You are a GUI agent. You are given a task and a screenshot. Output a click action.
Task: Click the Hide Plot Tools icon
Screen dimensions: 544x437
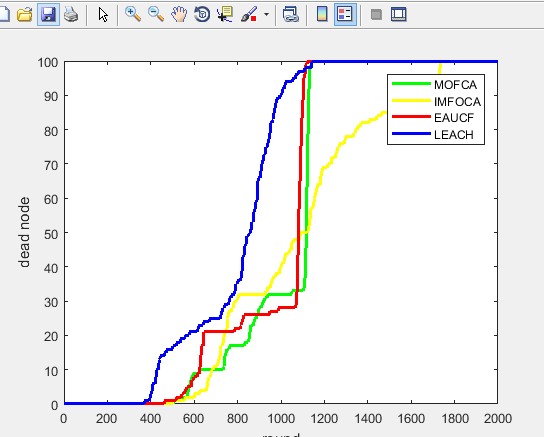point(376,15)
